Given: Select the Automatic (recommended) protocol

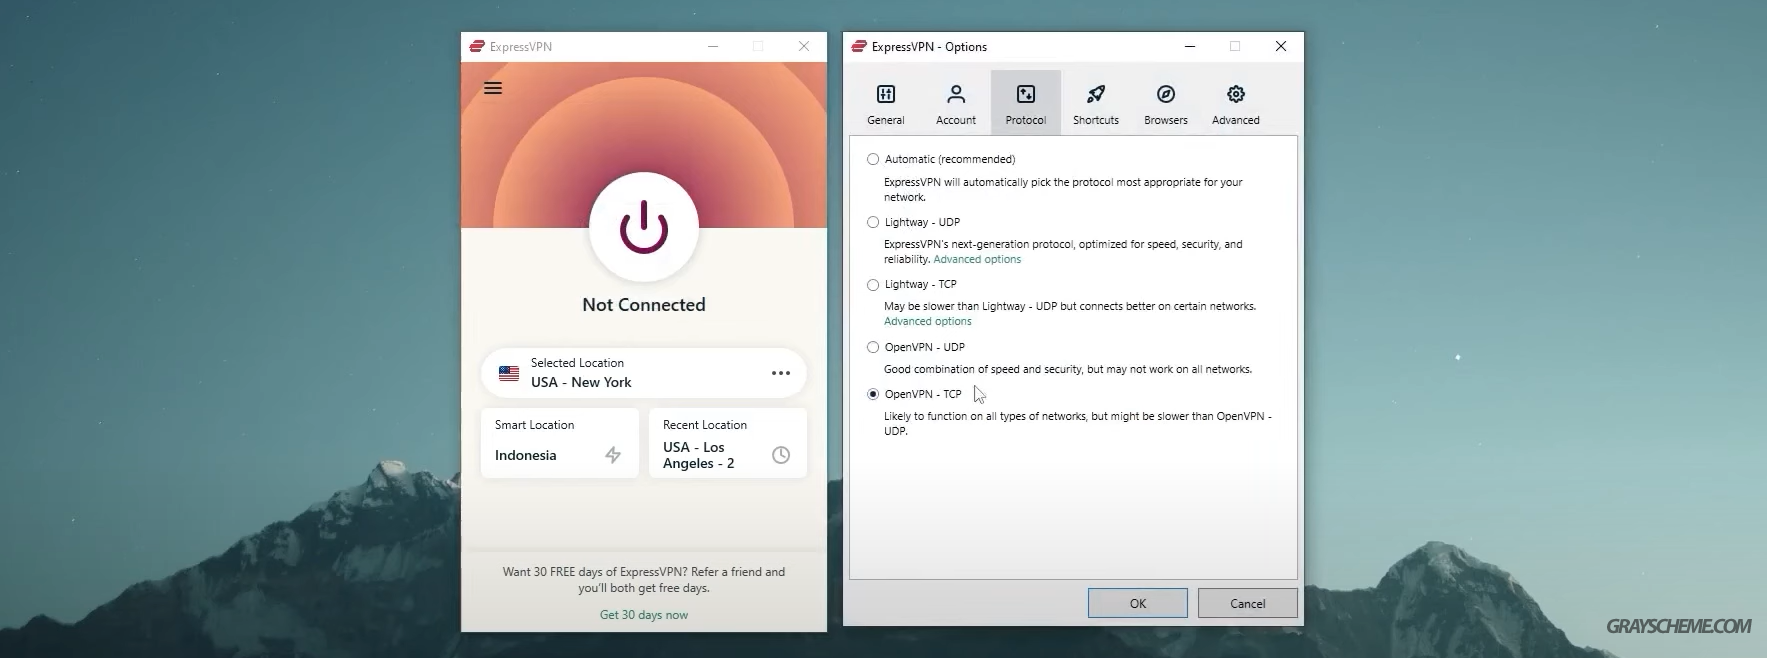Looking at the screenshot, I should 873,159.
